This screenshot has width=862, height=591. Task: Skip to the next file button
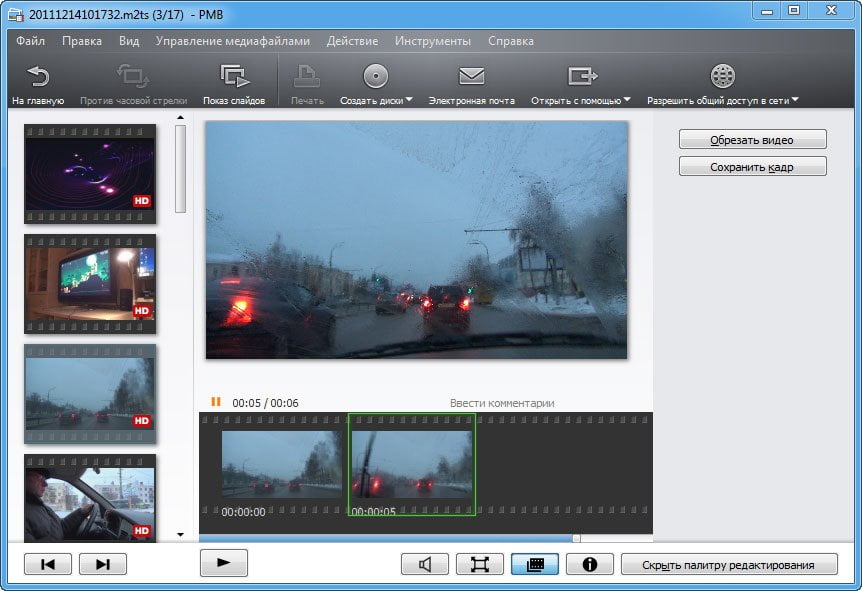tap(103, 564)
